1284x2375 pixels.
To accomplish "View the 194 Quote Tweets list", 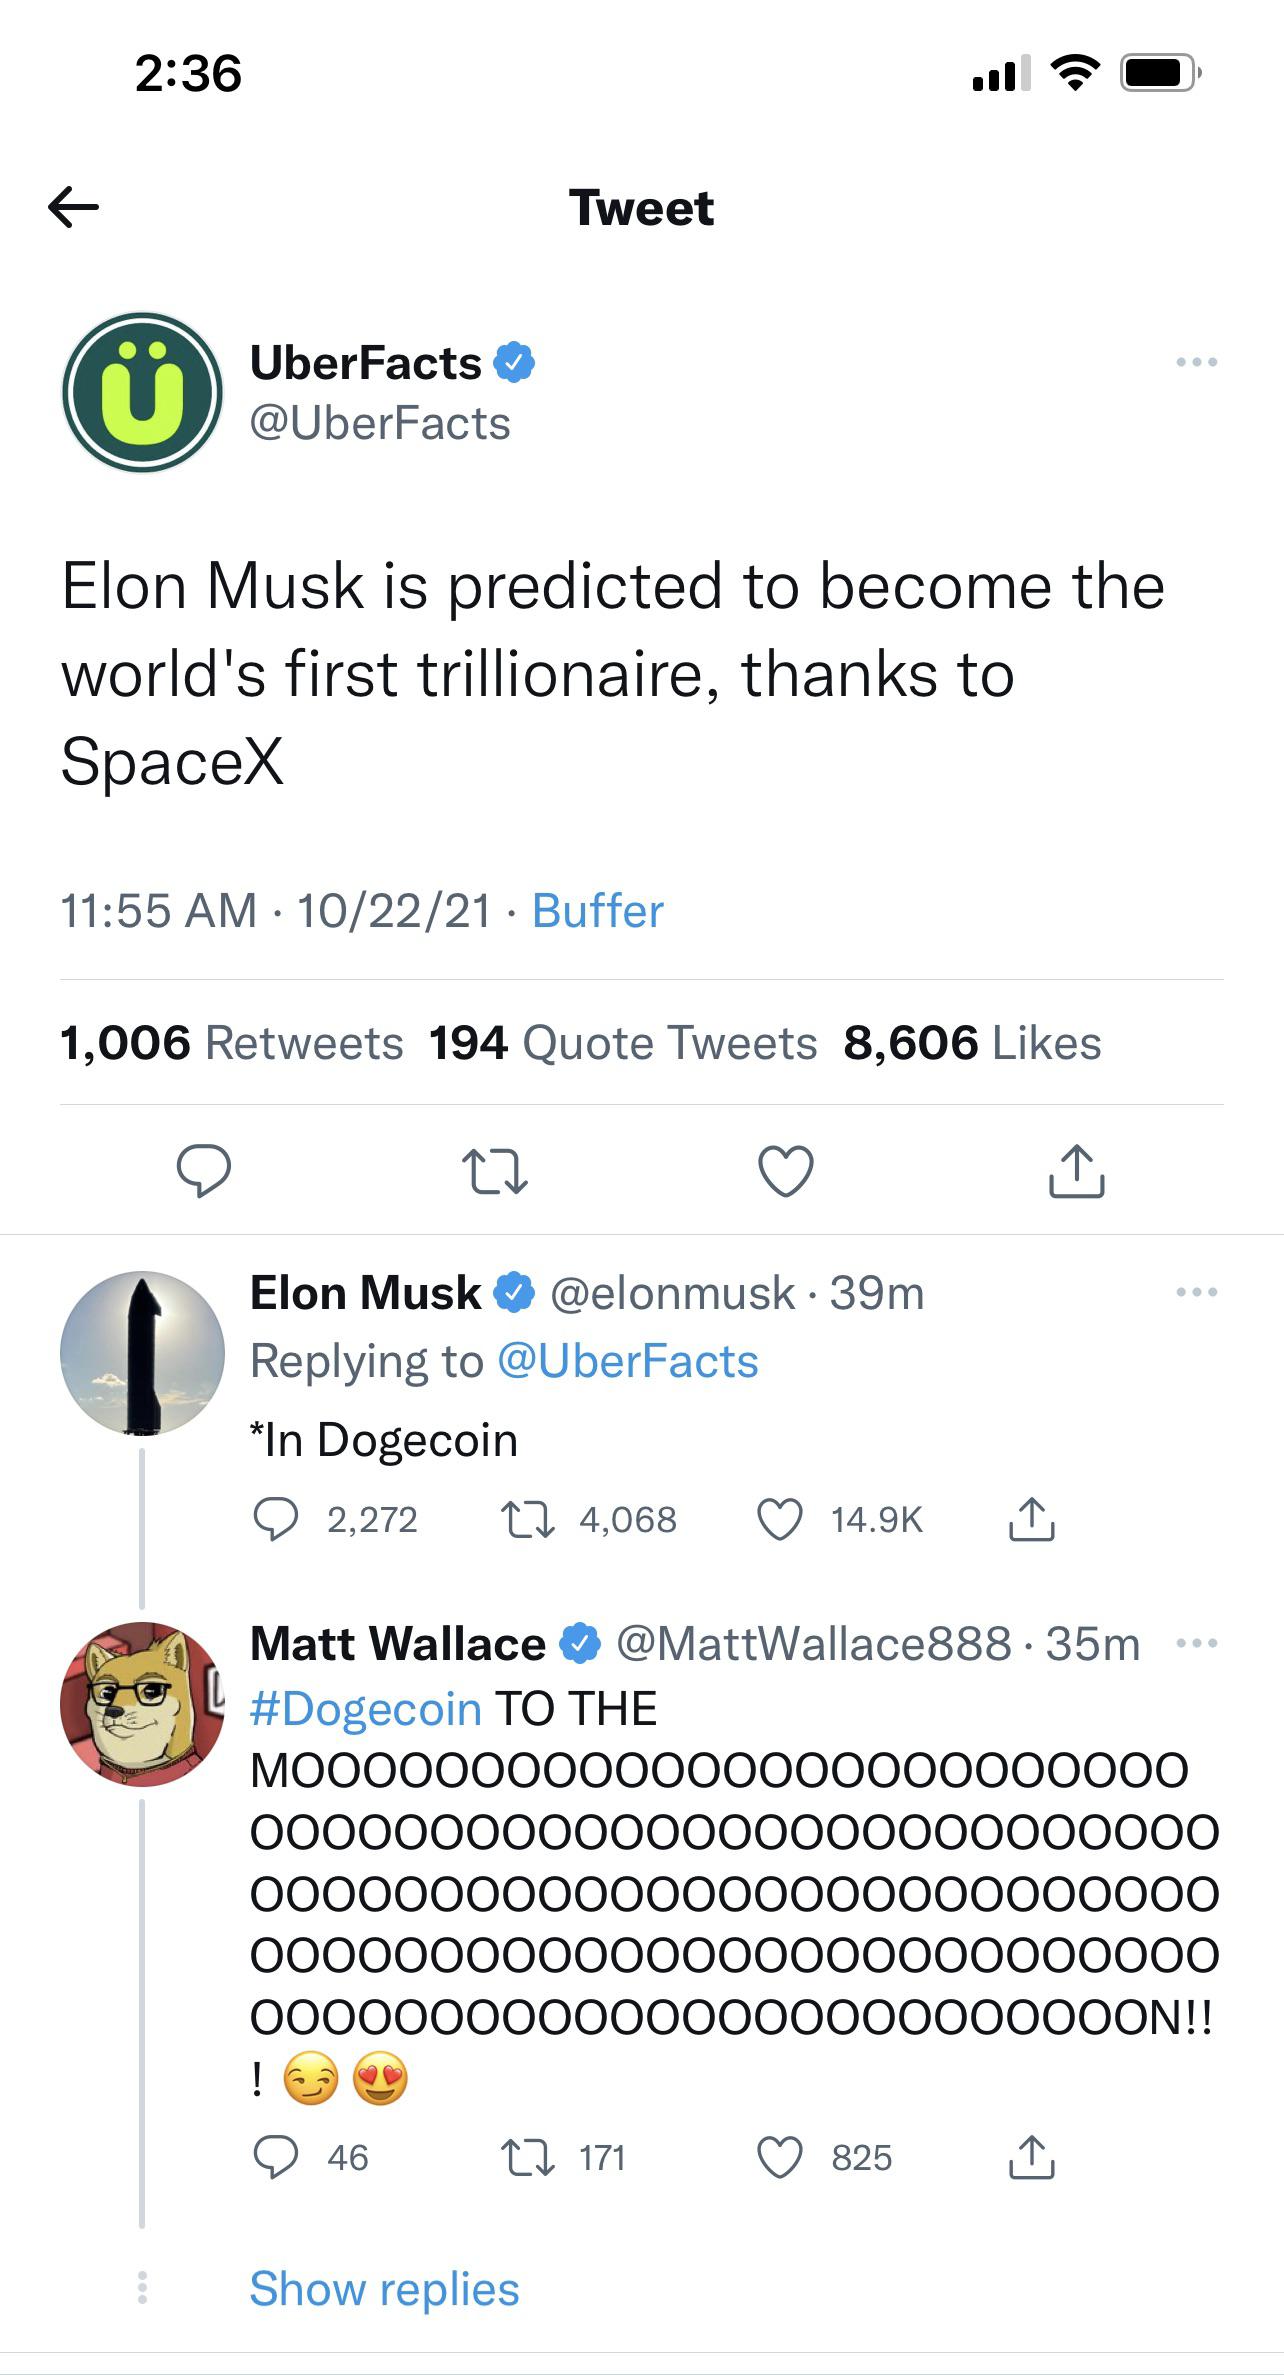I will (622, 1043).
